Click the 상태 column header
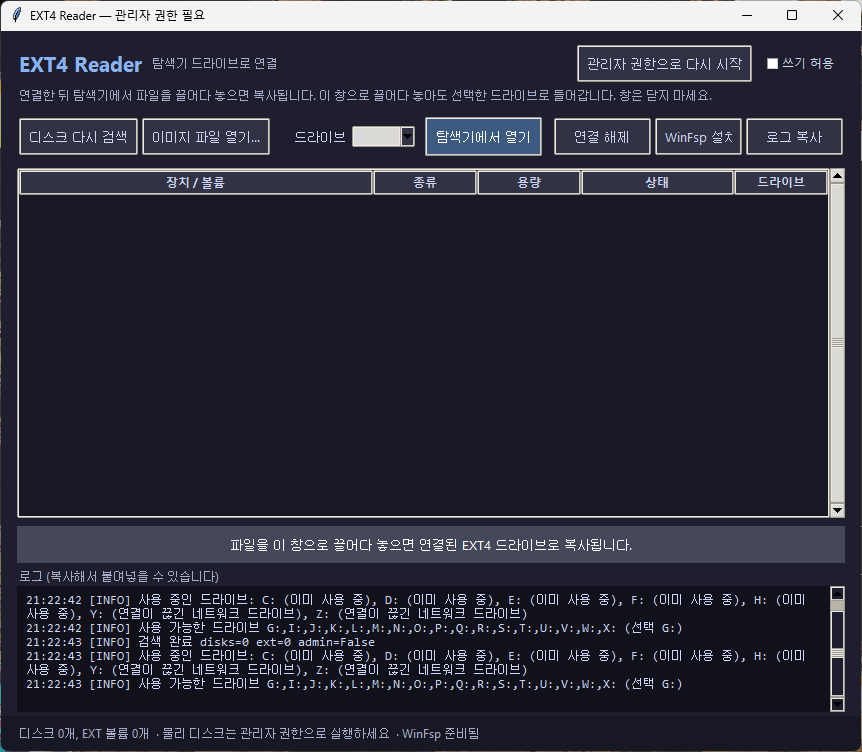This screenshot has height=752, width=862. point(657,183)
